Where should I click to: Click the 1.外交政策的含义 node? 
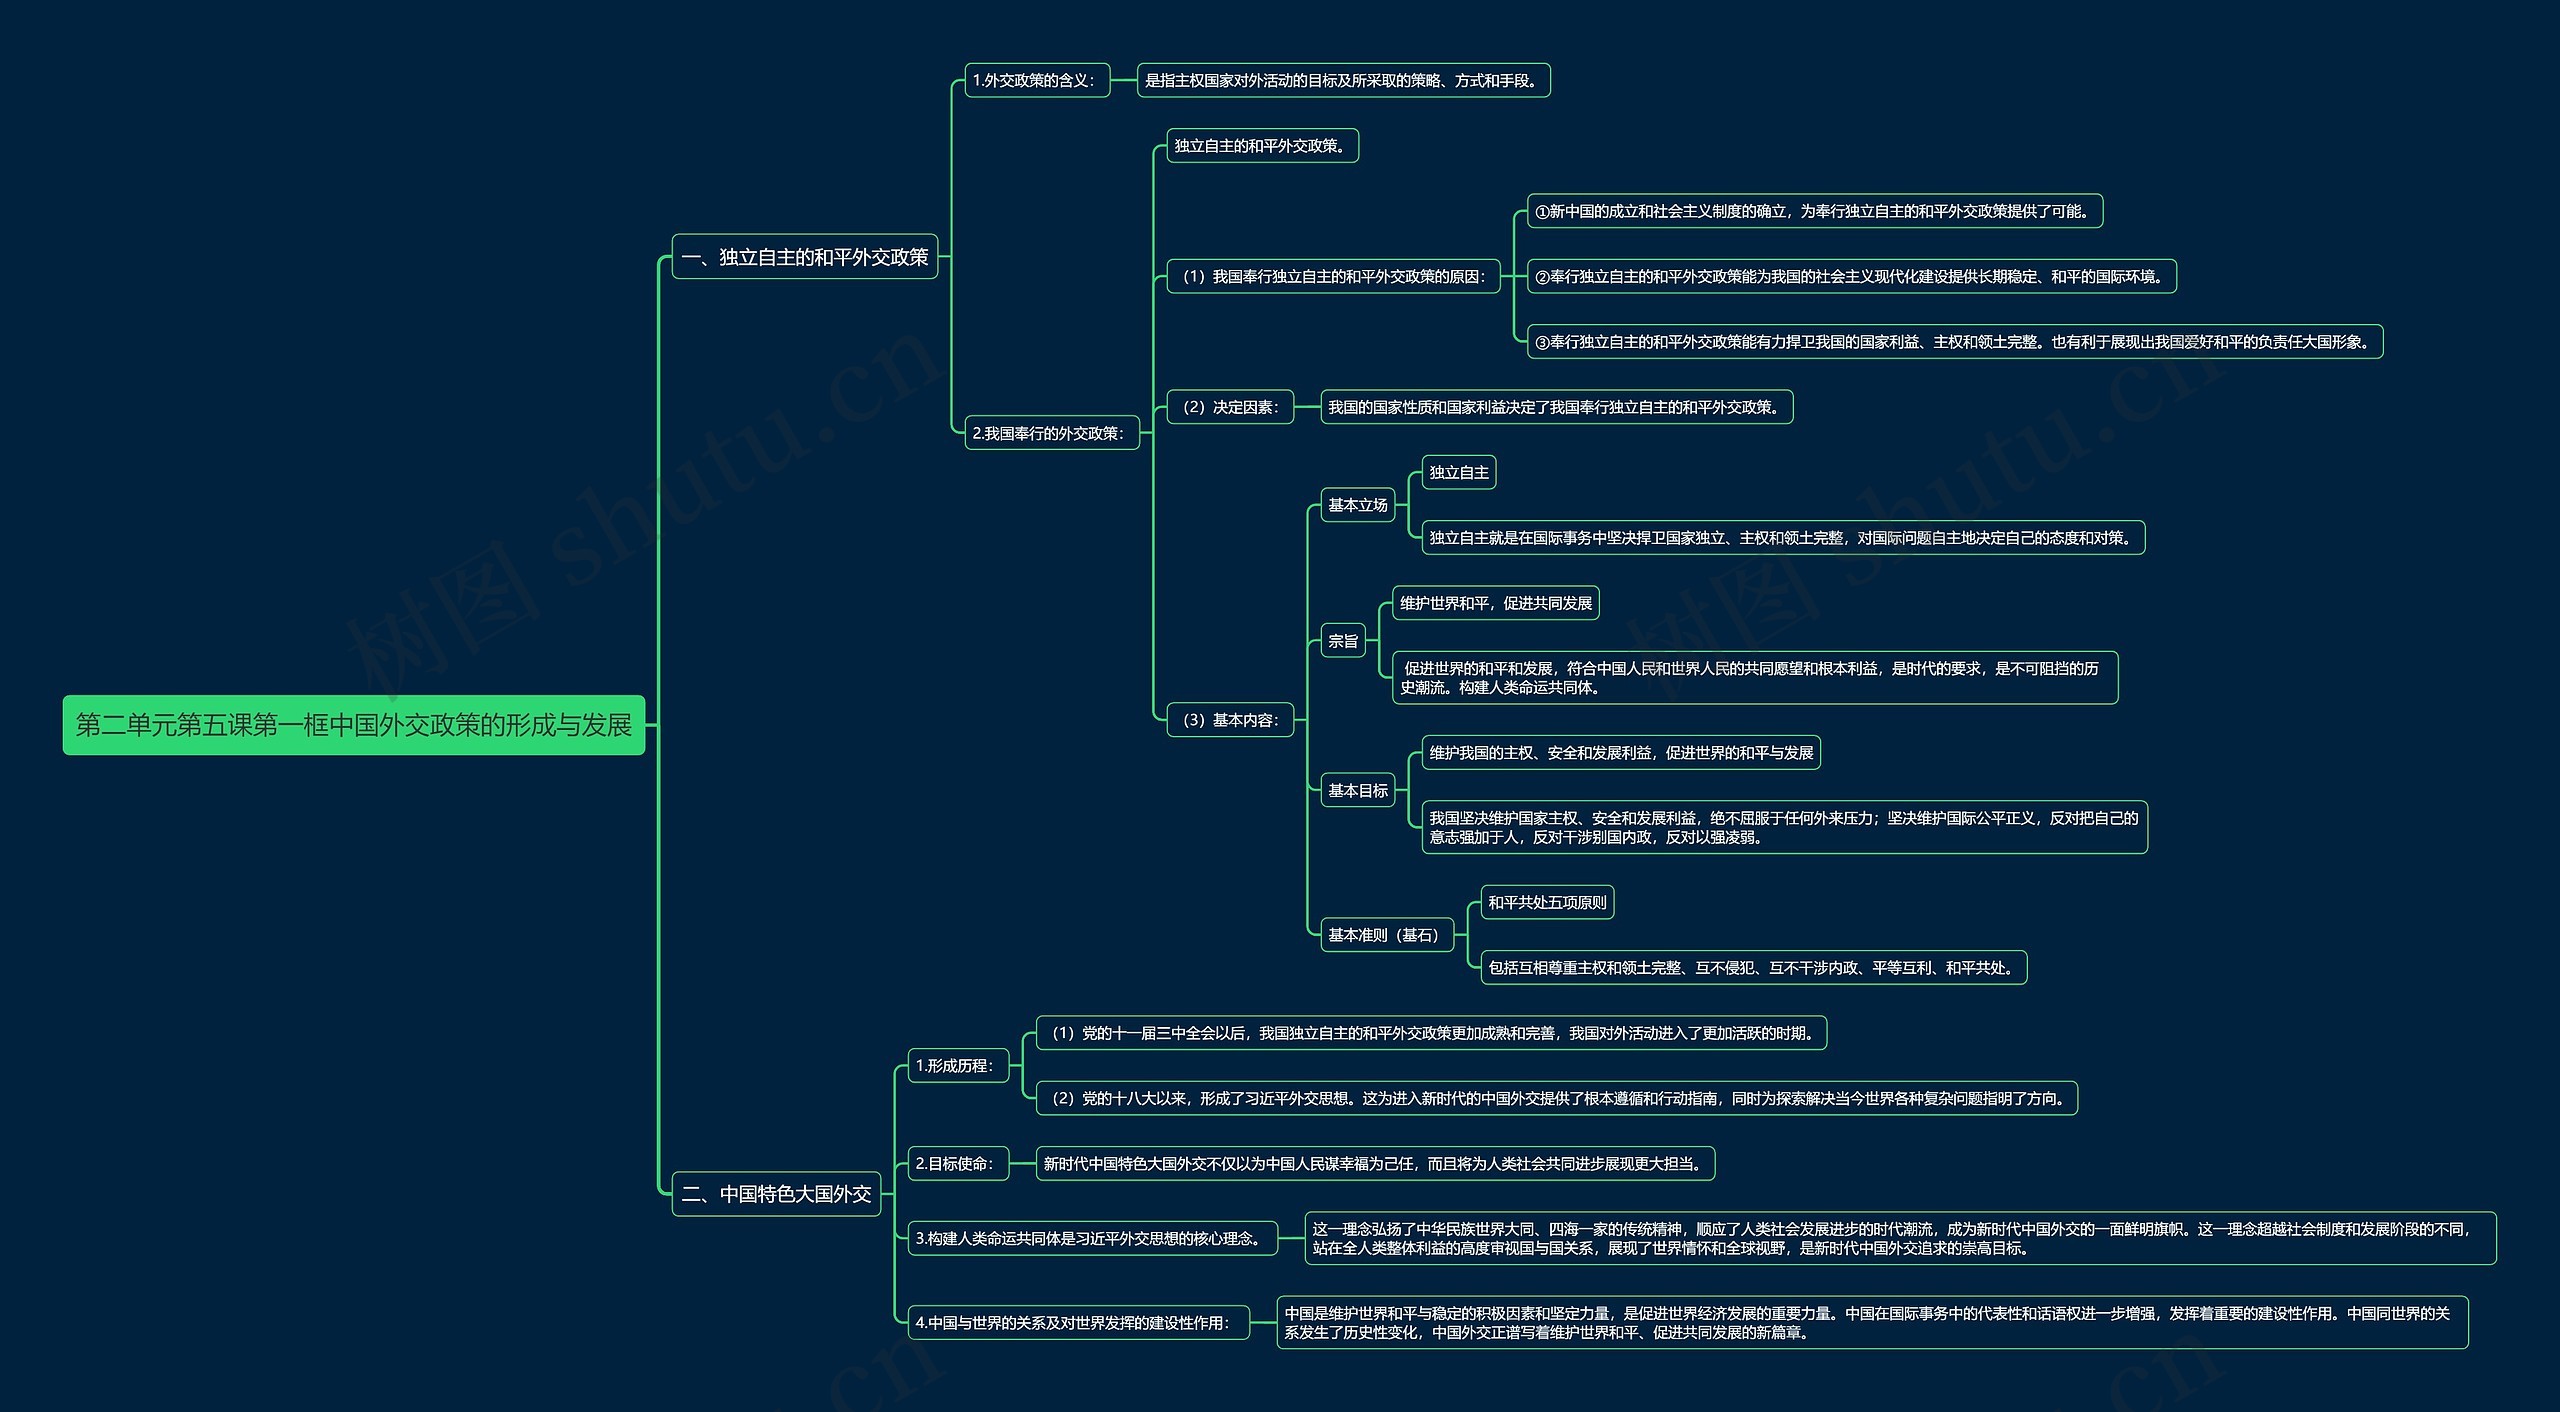(x=1037, y=81)
